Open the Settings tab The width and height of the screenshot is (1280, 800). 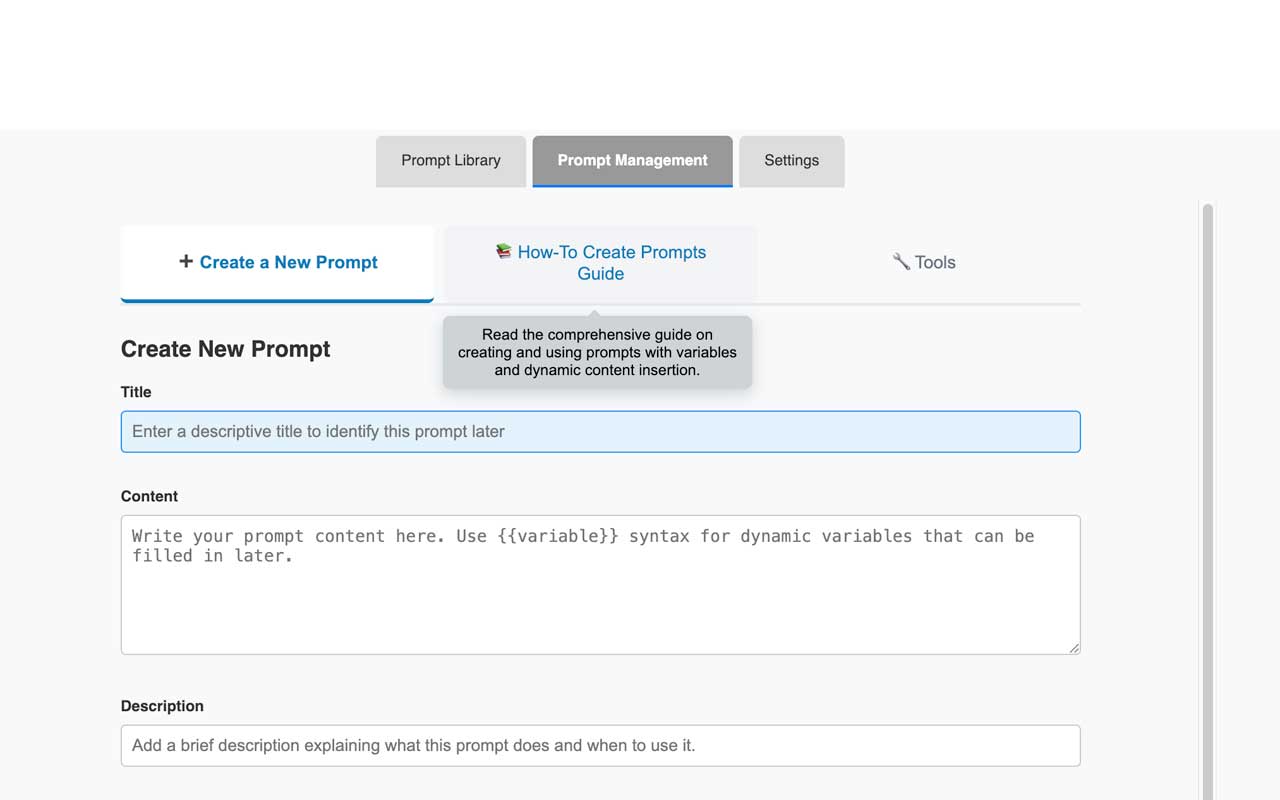[791, 160]
